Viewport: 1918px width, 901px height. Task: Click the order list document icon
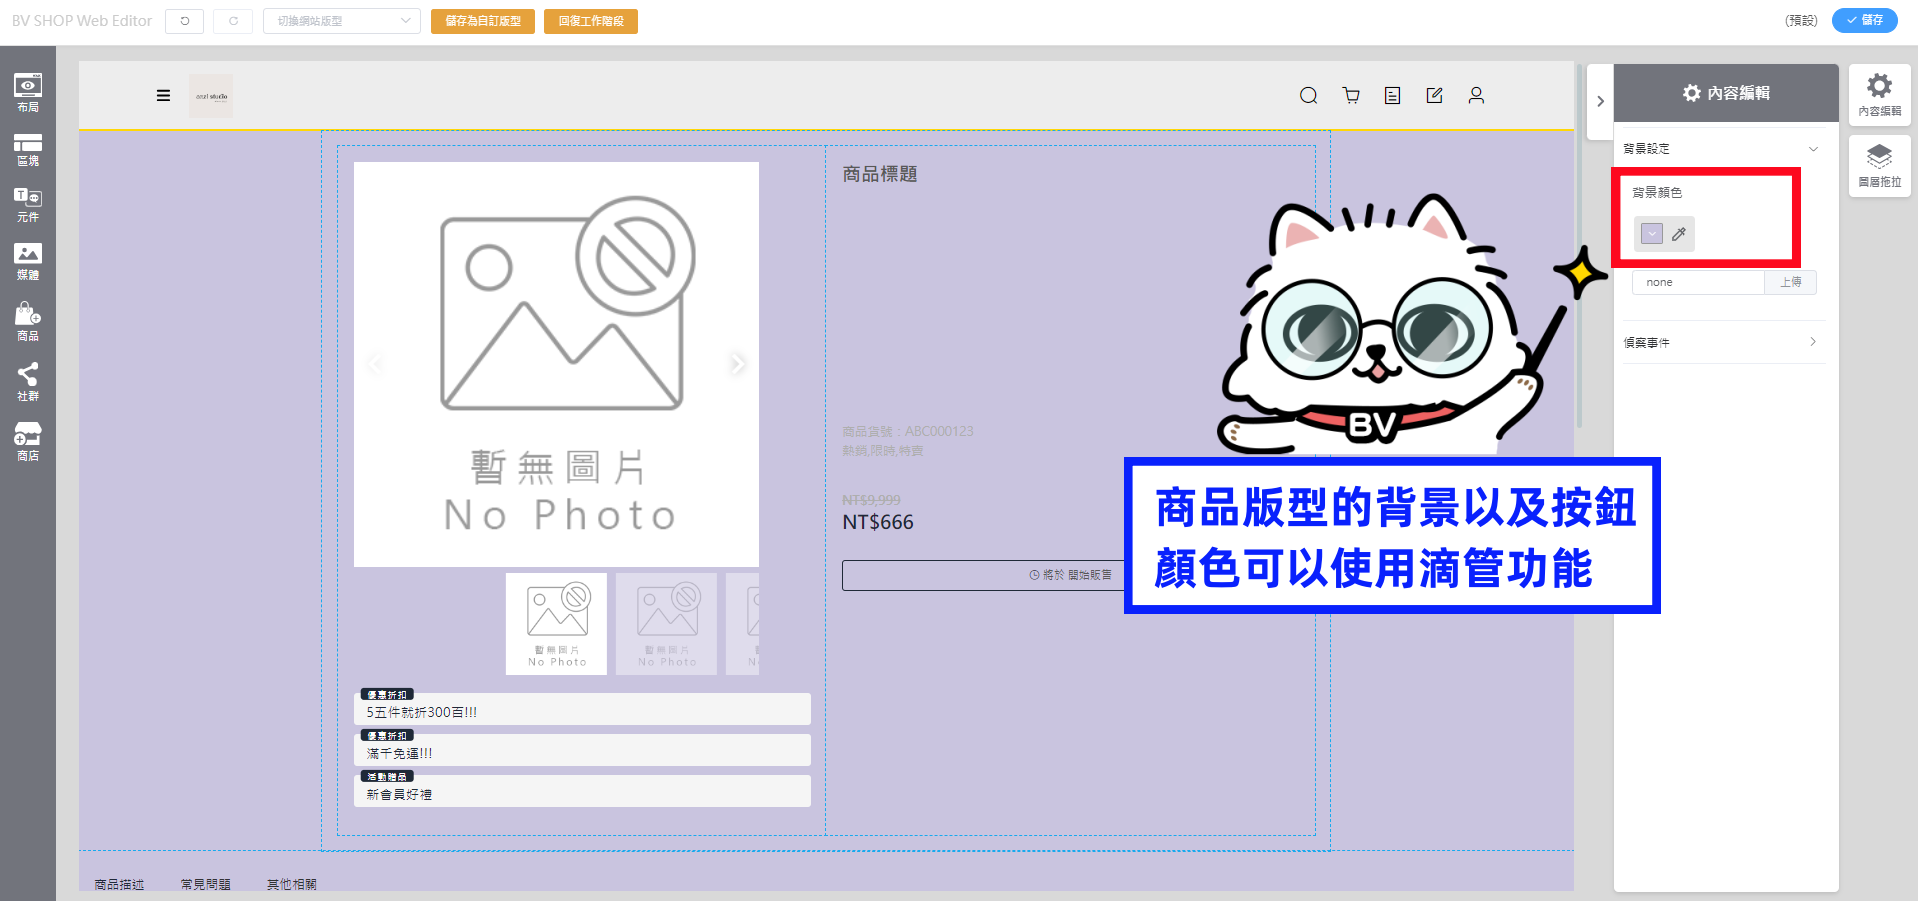1392,96
